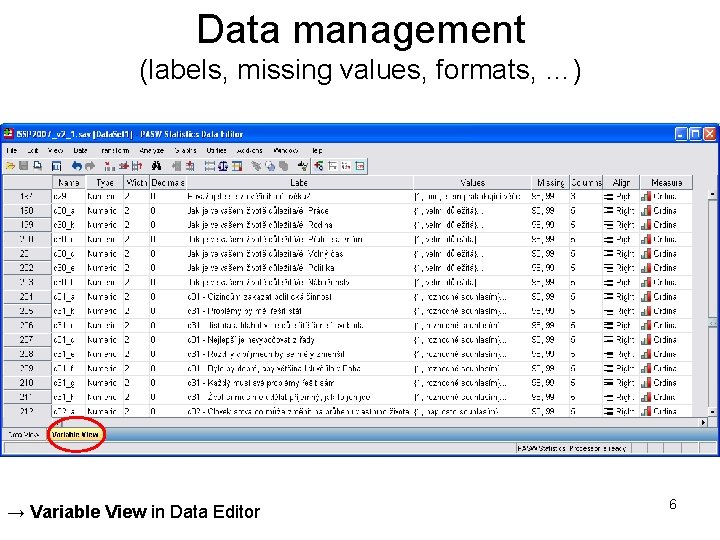Select the variable name cell c31_a

[x=68, y=297]
